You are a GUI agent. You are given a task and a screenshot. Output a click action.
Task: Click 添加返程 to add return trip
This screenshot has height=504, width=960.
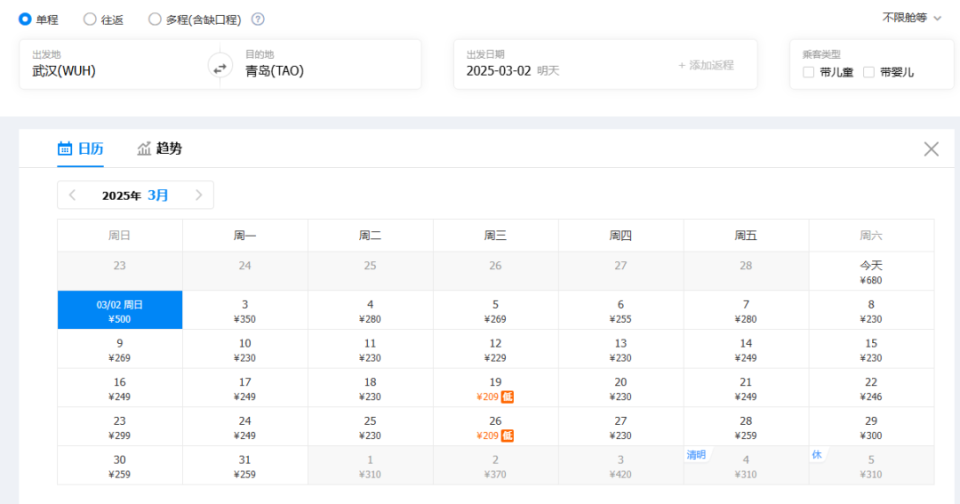point(706,65)
